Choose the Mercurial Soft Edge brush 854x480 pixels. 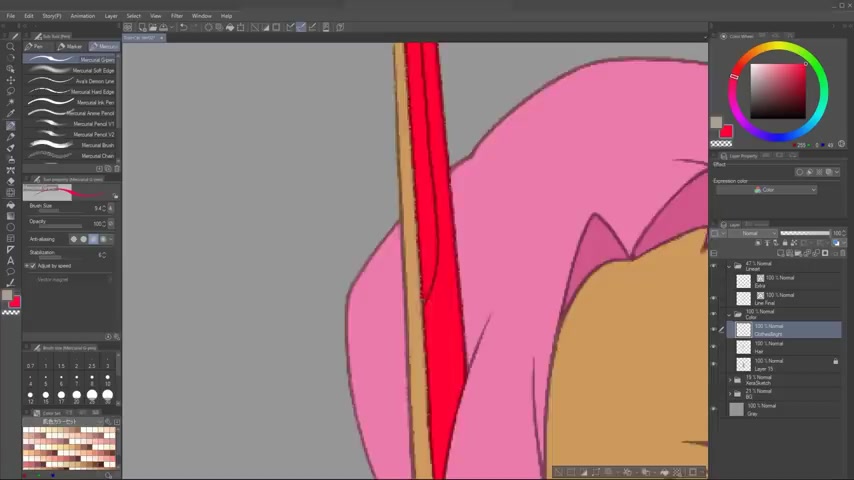(71, 70)
